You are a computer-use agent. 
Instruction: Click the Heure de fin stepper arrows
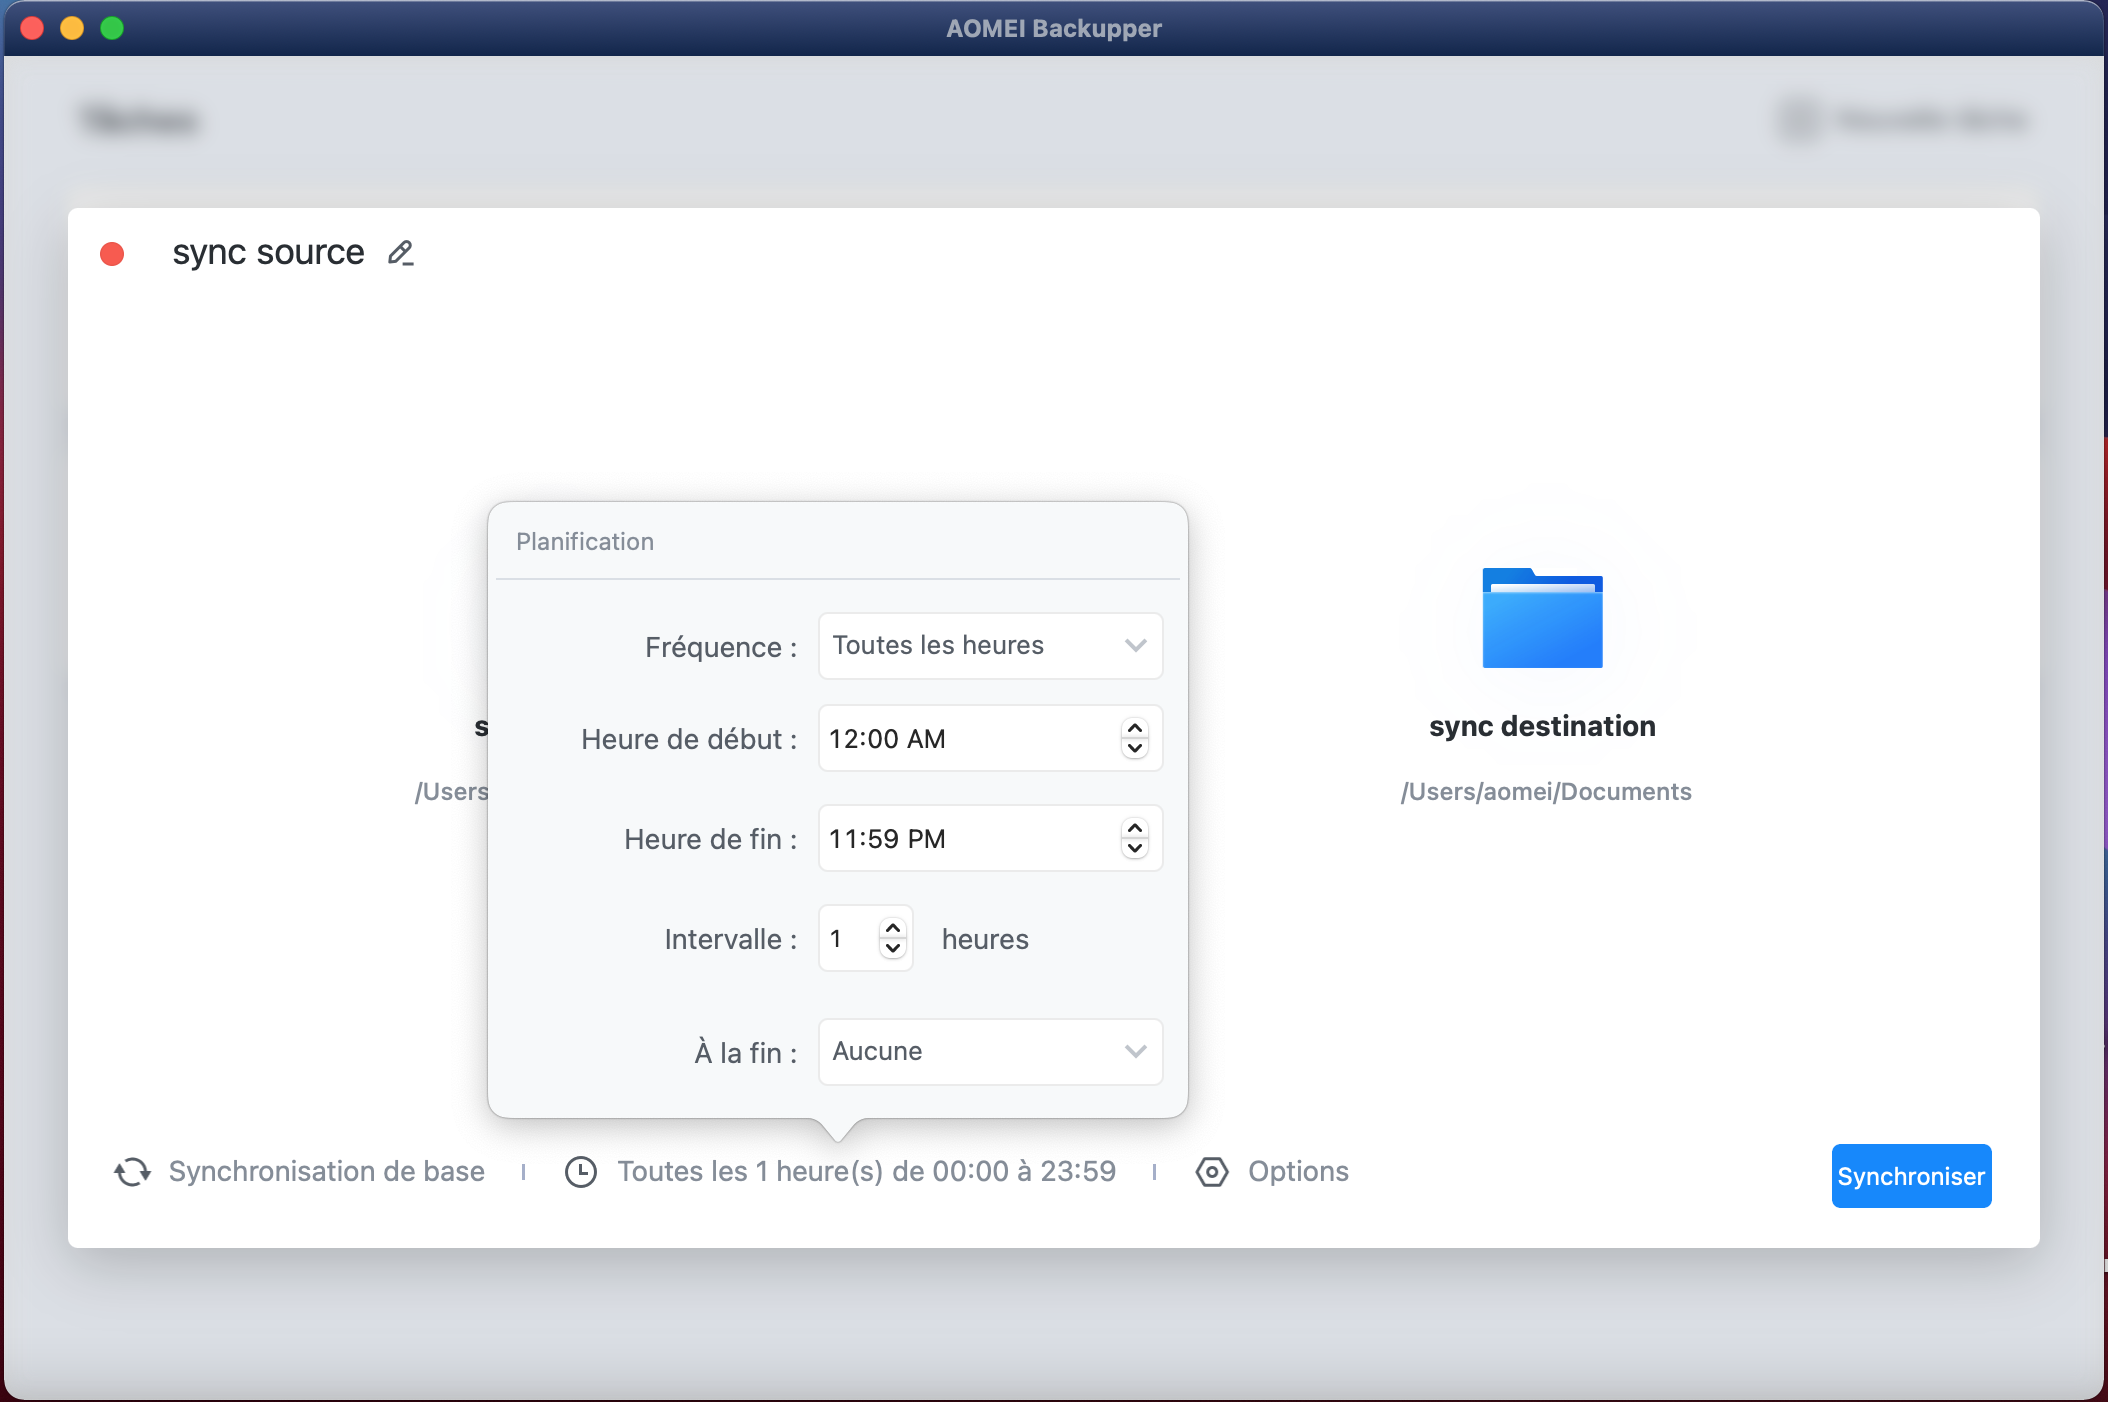[x=1134, y=839]
